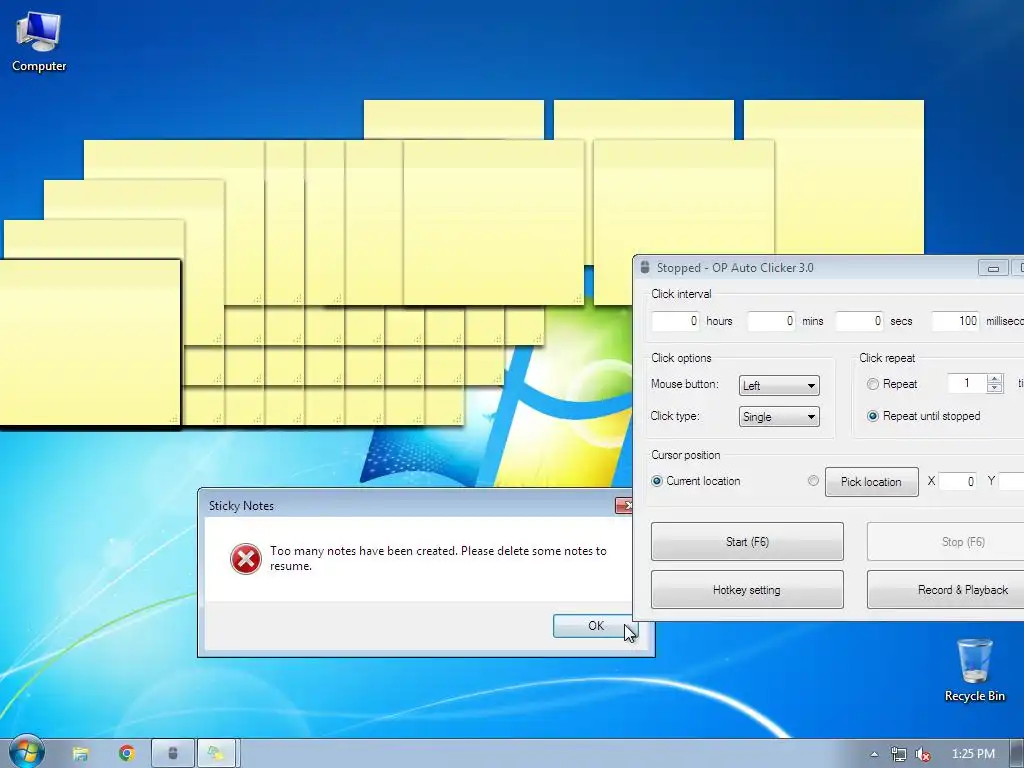This screenshot has width=1024, height=768.
Task: Open the taskbar clock showing 1:25 PM
Action: point(973,754)
